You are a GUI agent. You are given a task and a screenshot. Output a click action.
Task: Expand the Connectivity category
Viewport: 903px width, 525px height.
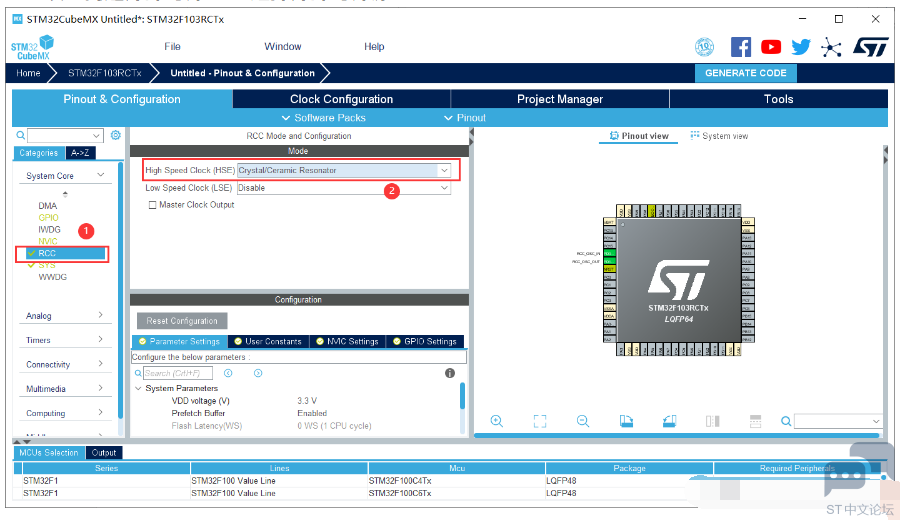point(101,363)
